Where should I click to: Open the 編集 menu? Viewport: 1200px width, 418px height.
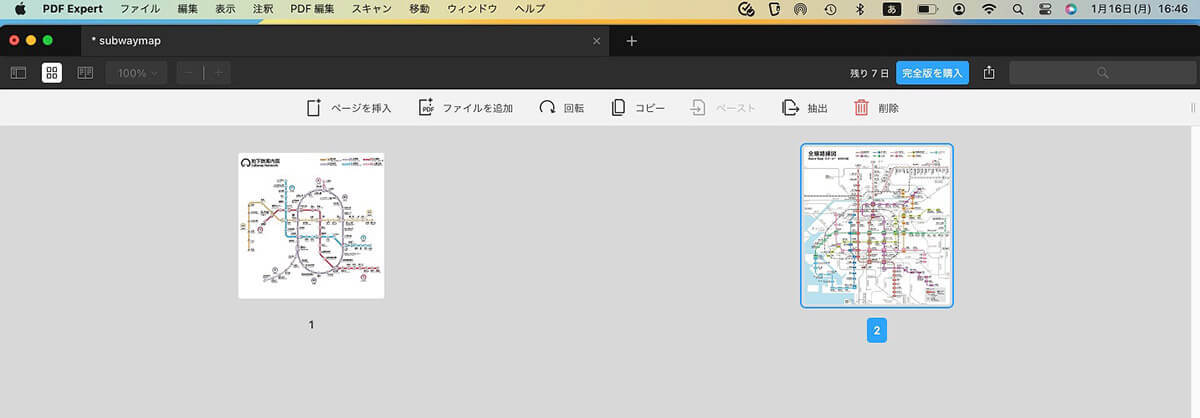[x=187, y=9]
